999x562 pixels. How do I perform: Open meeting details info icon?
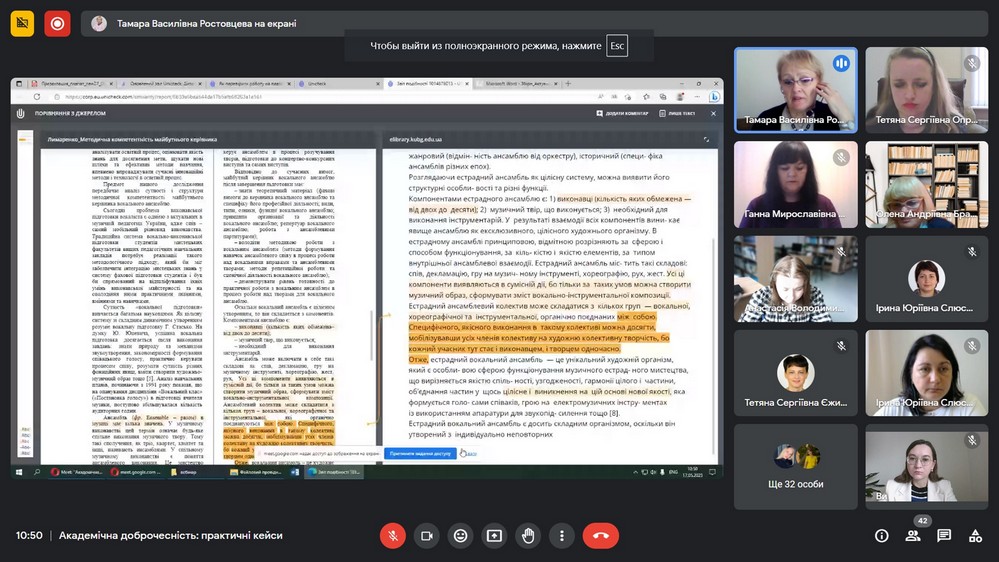tap(881, 536)
